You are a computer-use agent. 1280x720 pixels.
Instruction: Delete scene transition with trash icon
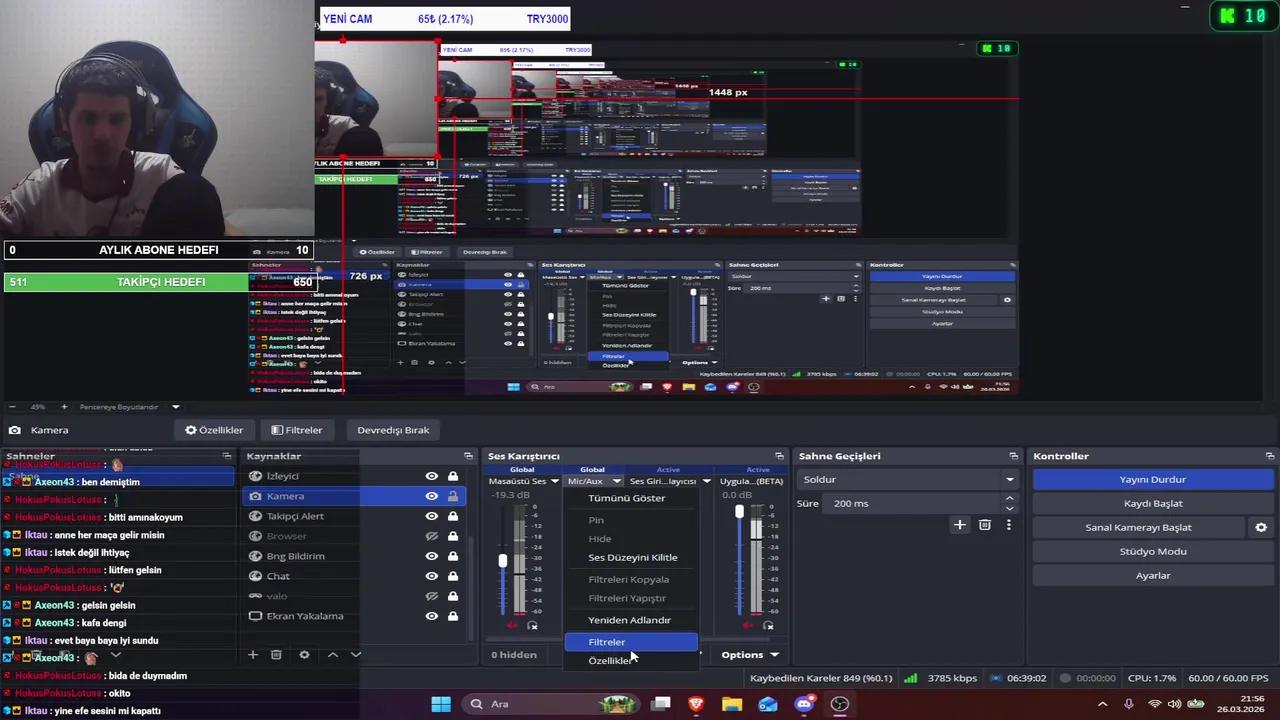coord(985,525)
